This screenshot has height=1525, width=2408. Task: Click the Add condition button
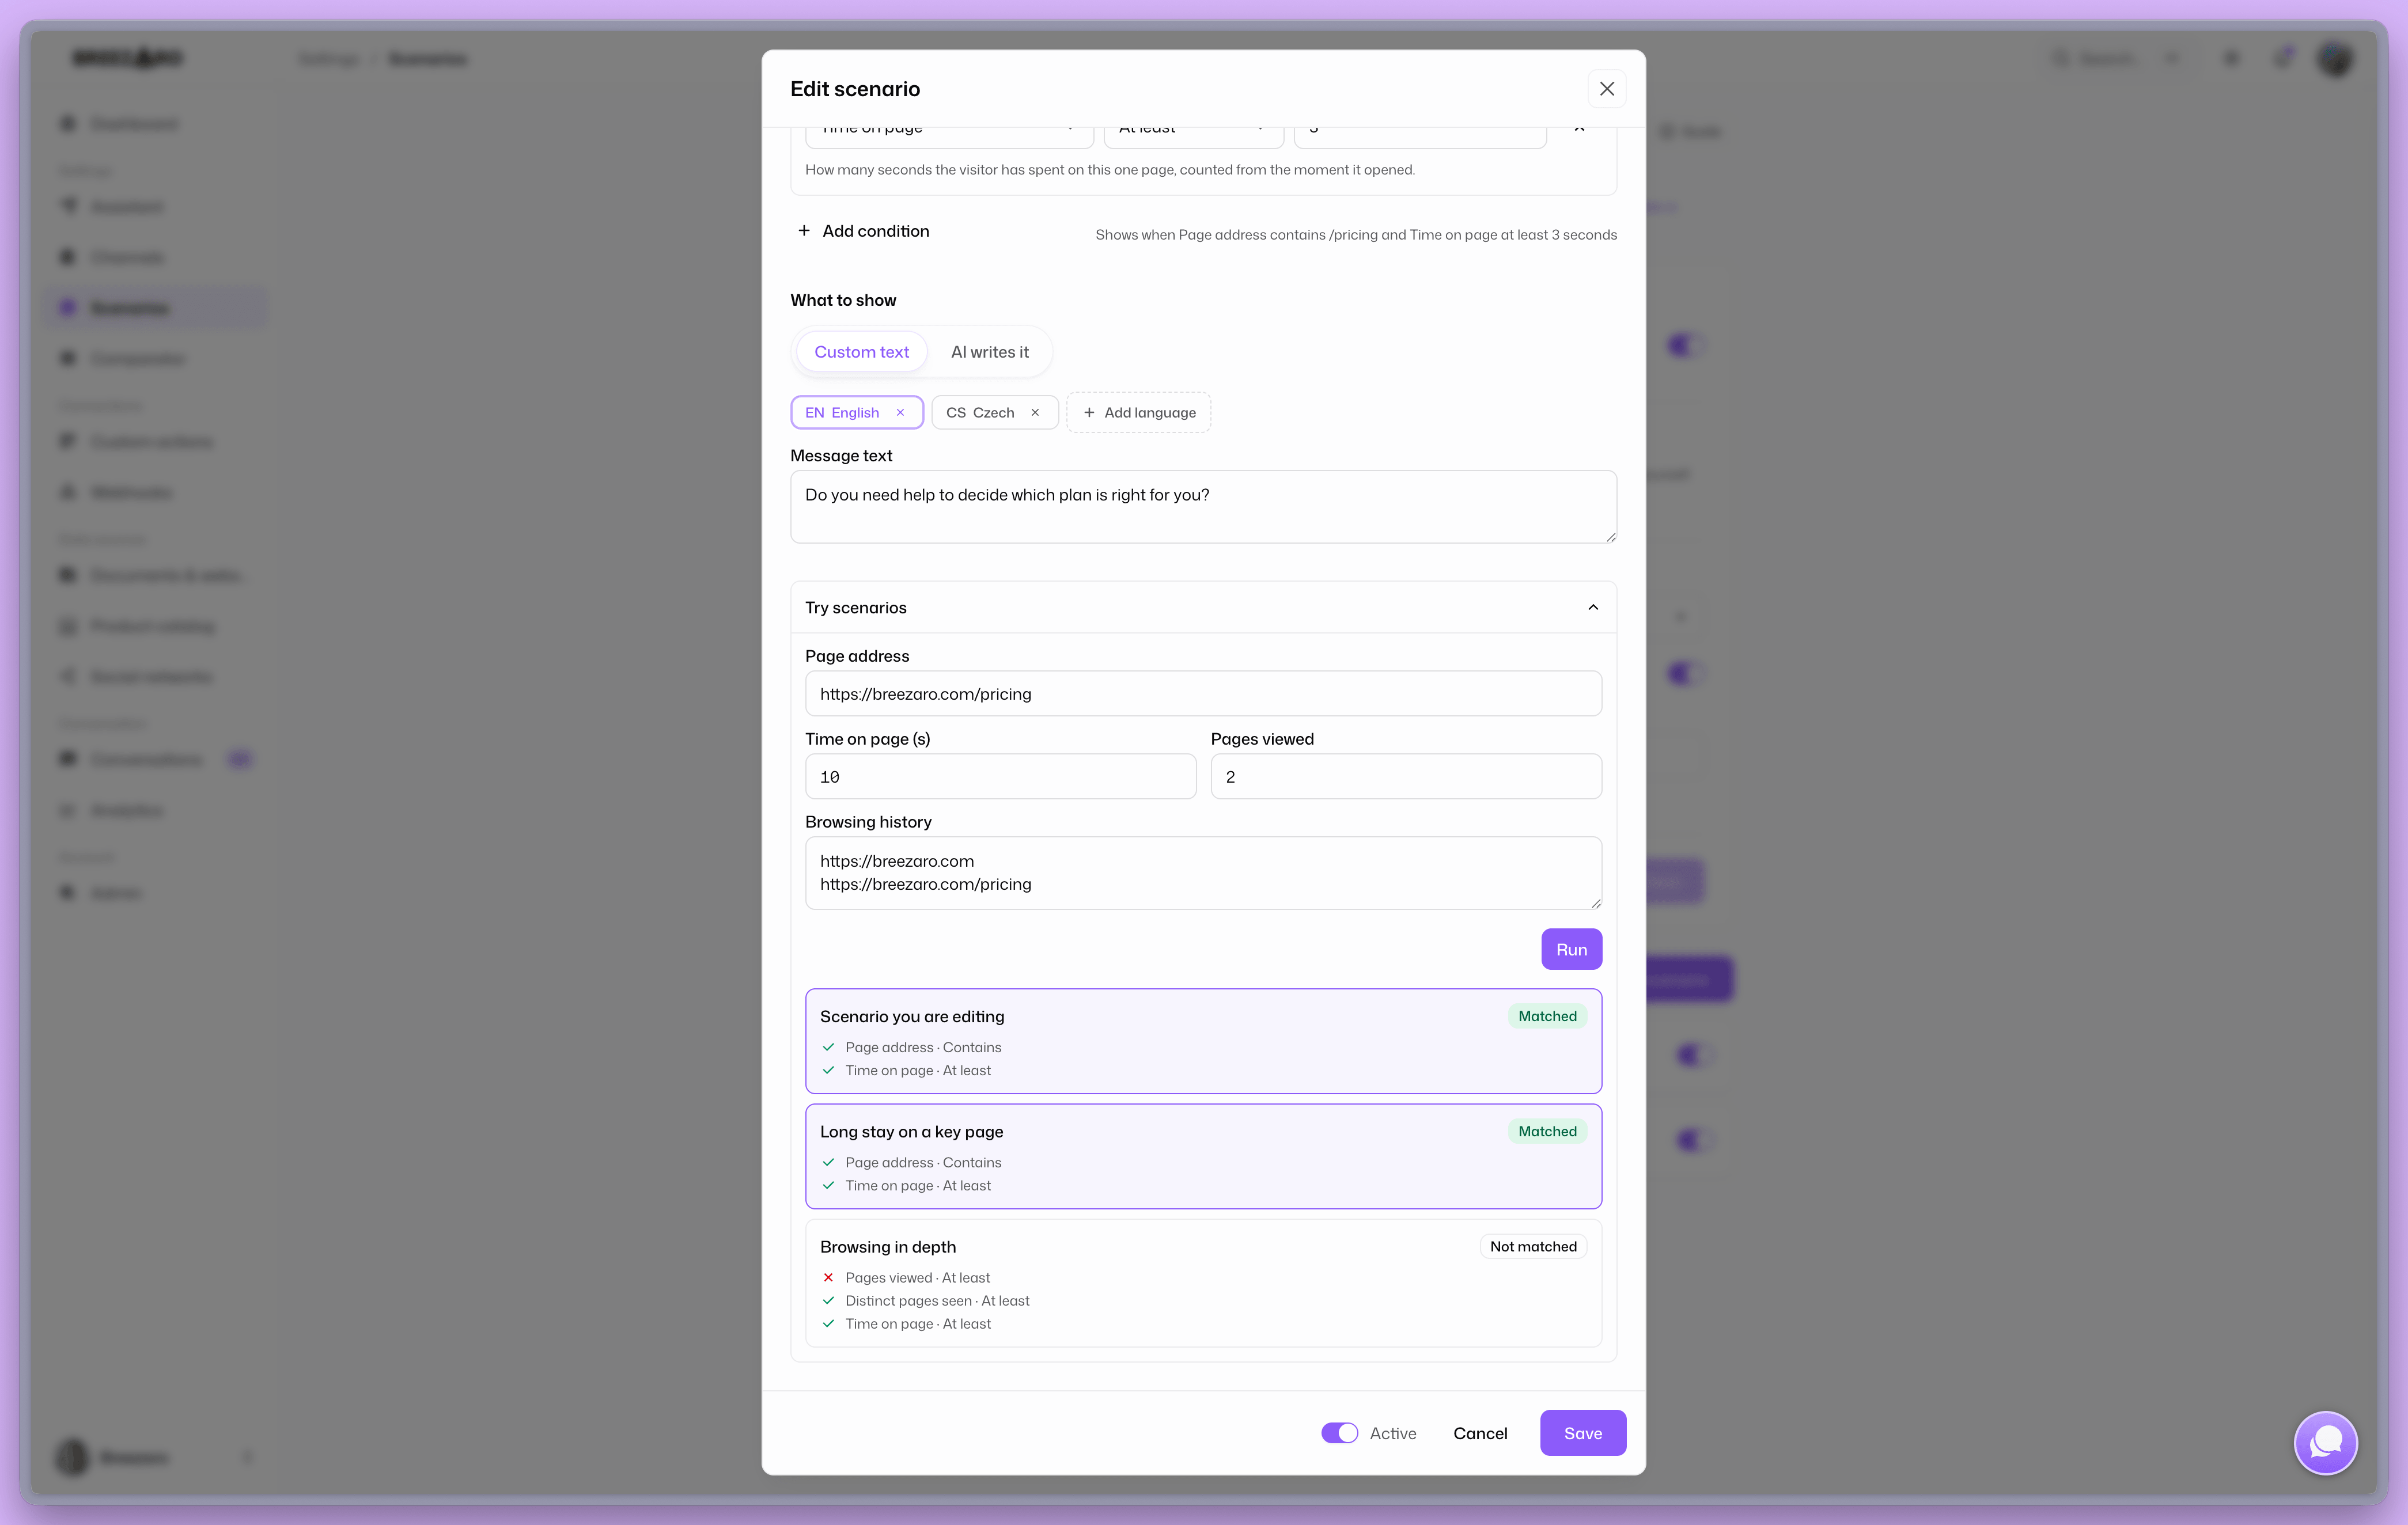[863, 231]
